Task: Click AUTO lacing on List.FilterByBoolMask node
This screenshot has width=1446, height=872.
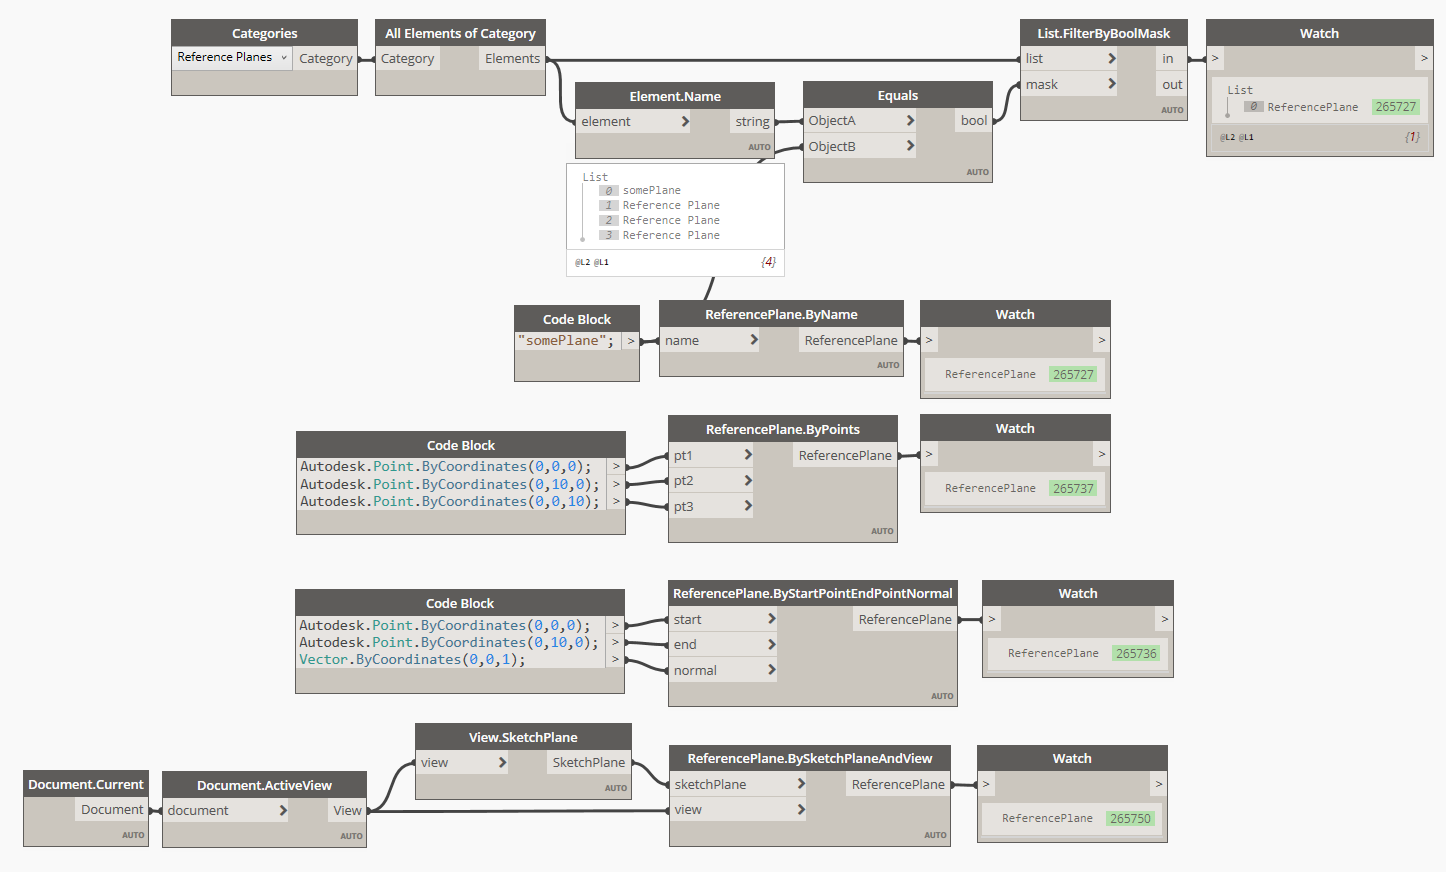Action: click(1171, 109)
